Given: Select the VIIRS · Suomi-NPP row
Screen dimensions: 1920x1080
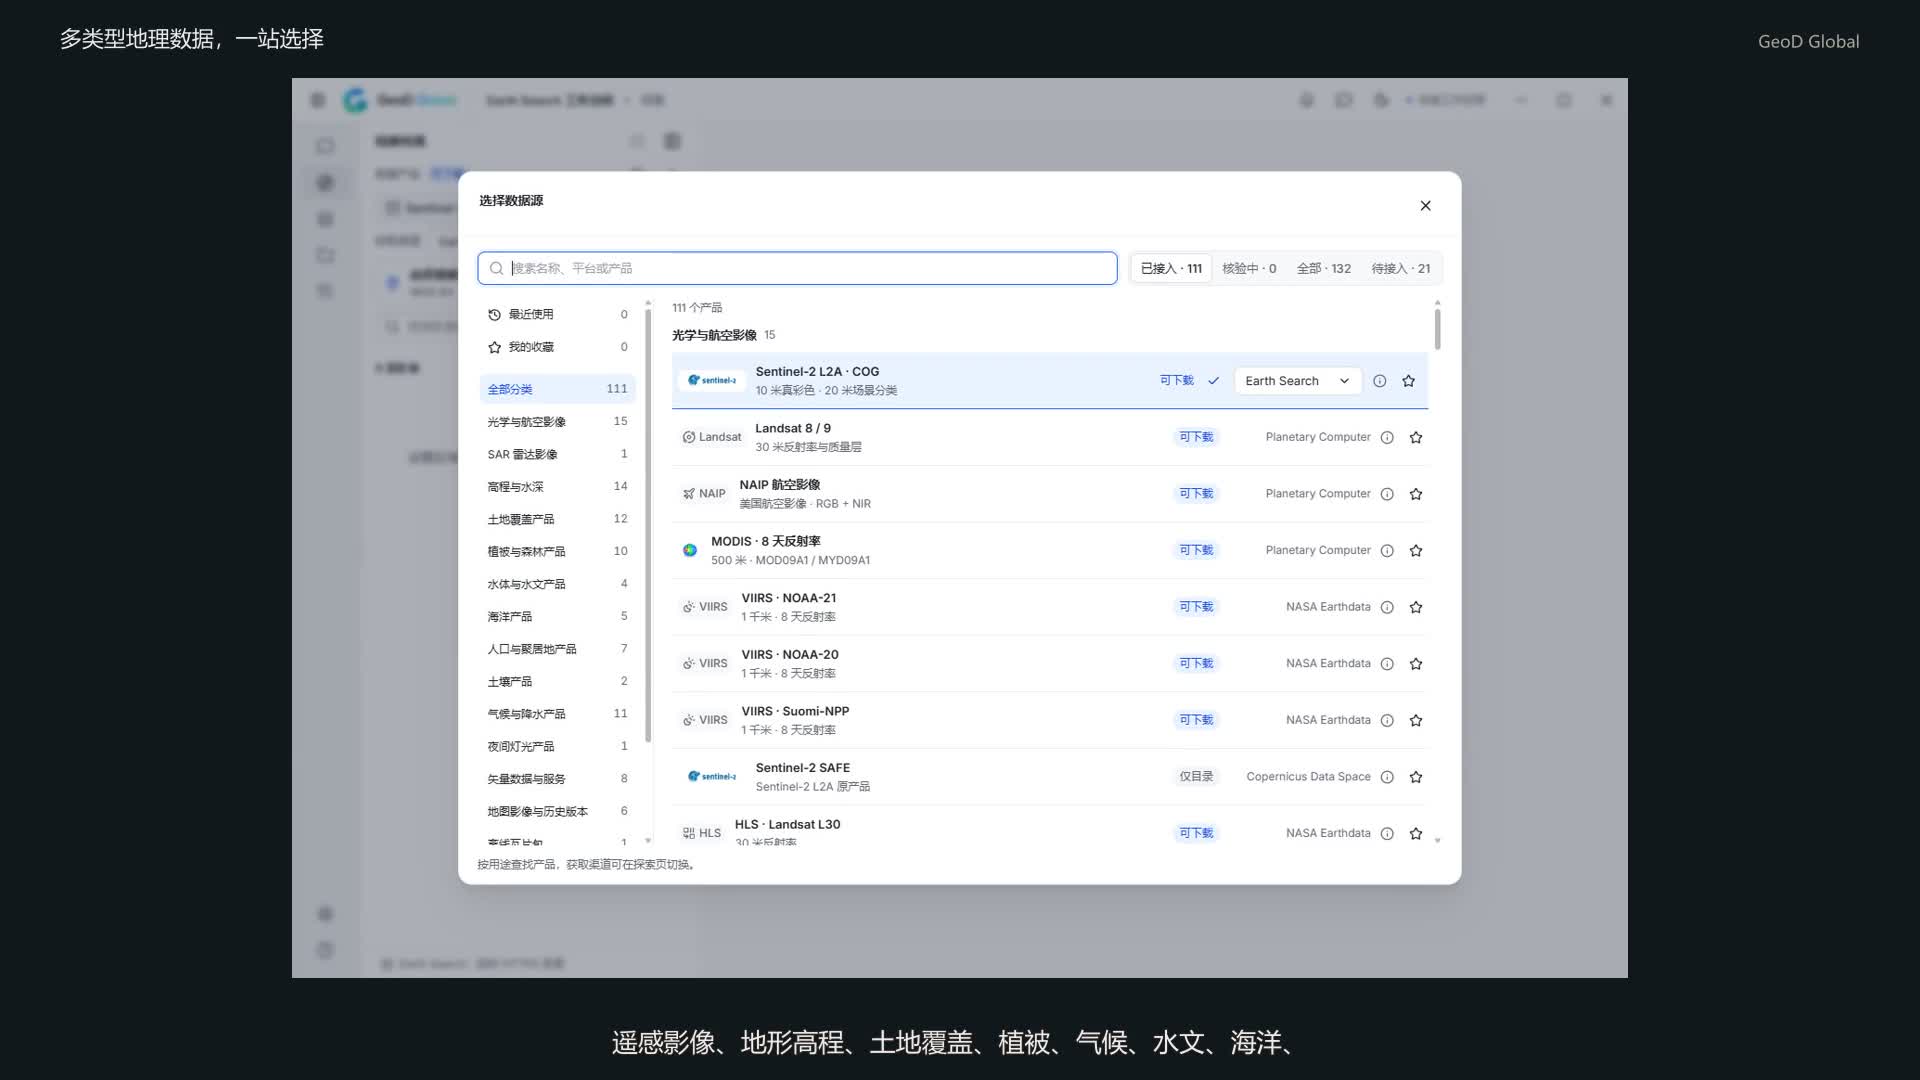Looking at the screenshot, I should [1050, 720].
